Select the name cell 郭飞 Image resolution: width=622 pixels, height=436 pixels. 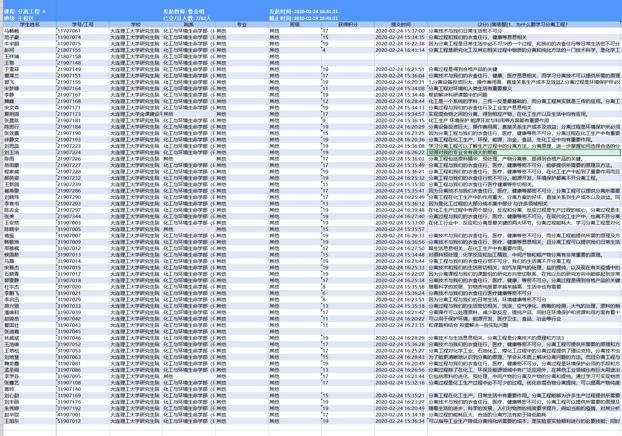point(30,82)
